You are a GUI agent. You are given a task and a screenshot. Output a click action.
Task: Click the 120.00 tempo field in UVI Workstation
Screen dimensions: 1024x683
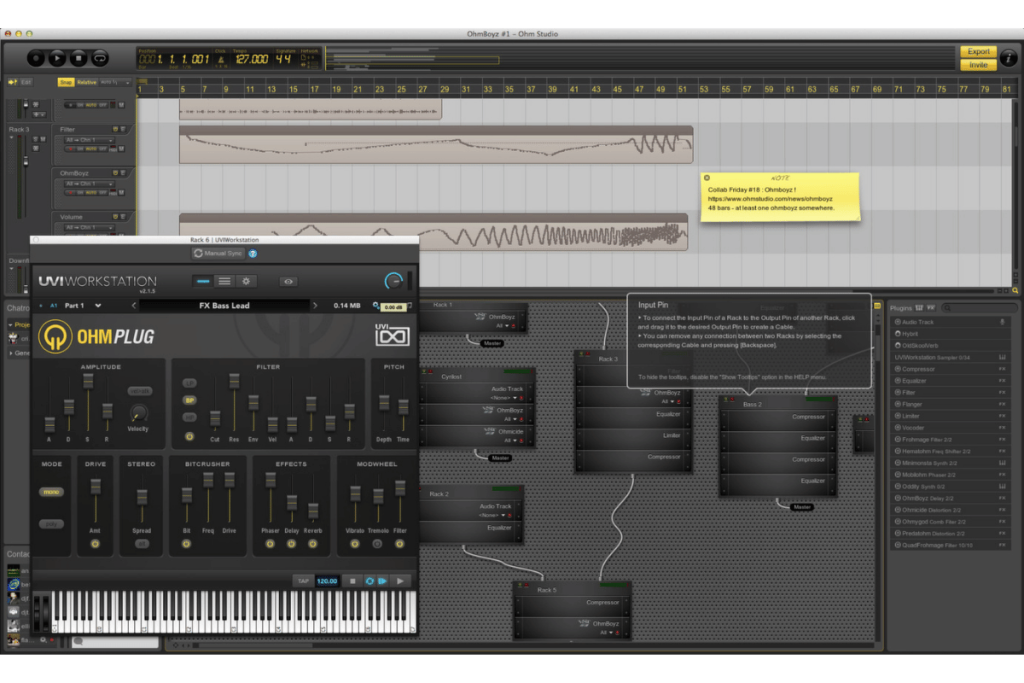point(327,580)
